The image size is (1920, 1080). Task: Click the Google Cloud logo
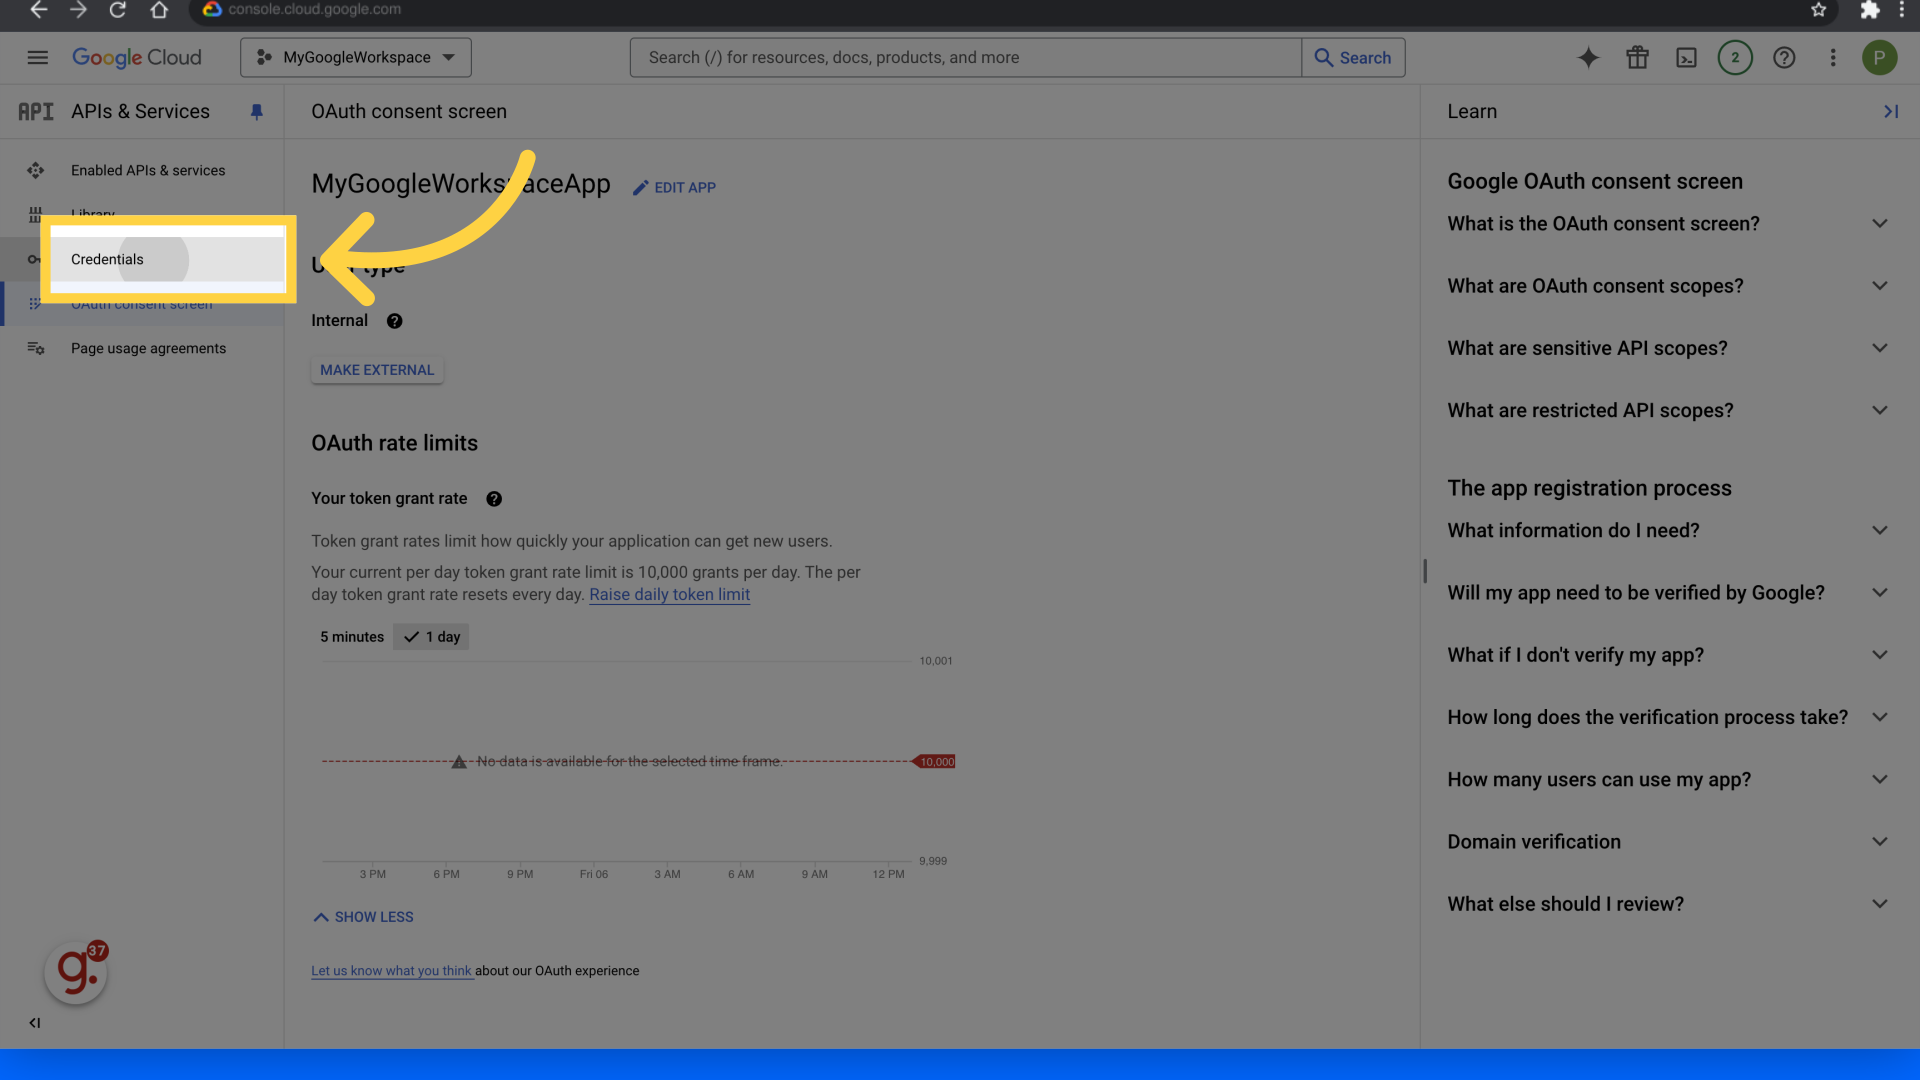[137, 58]
